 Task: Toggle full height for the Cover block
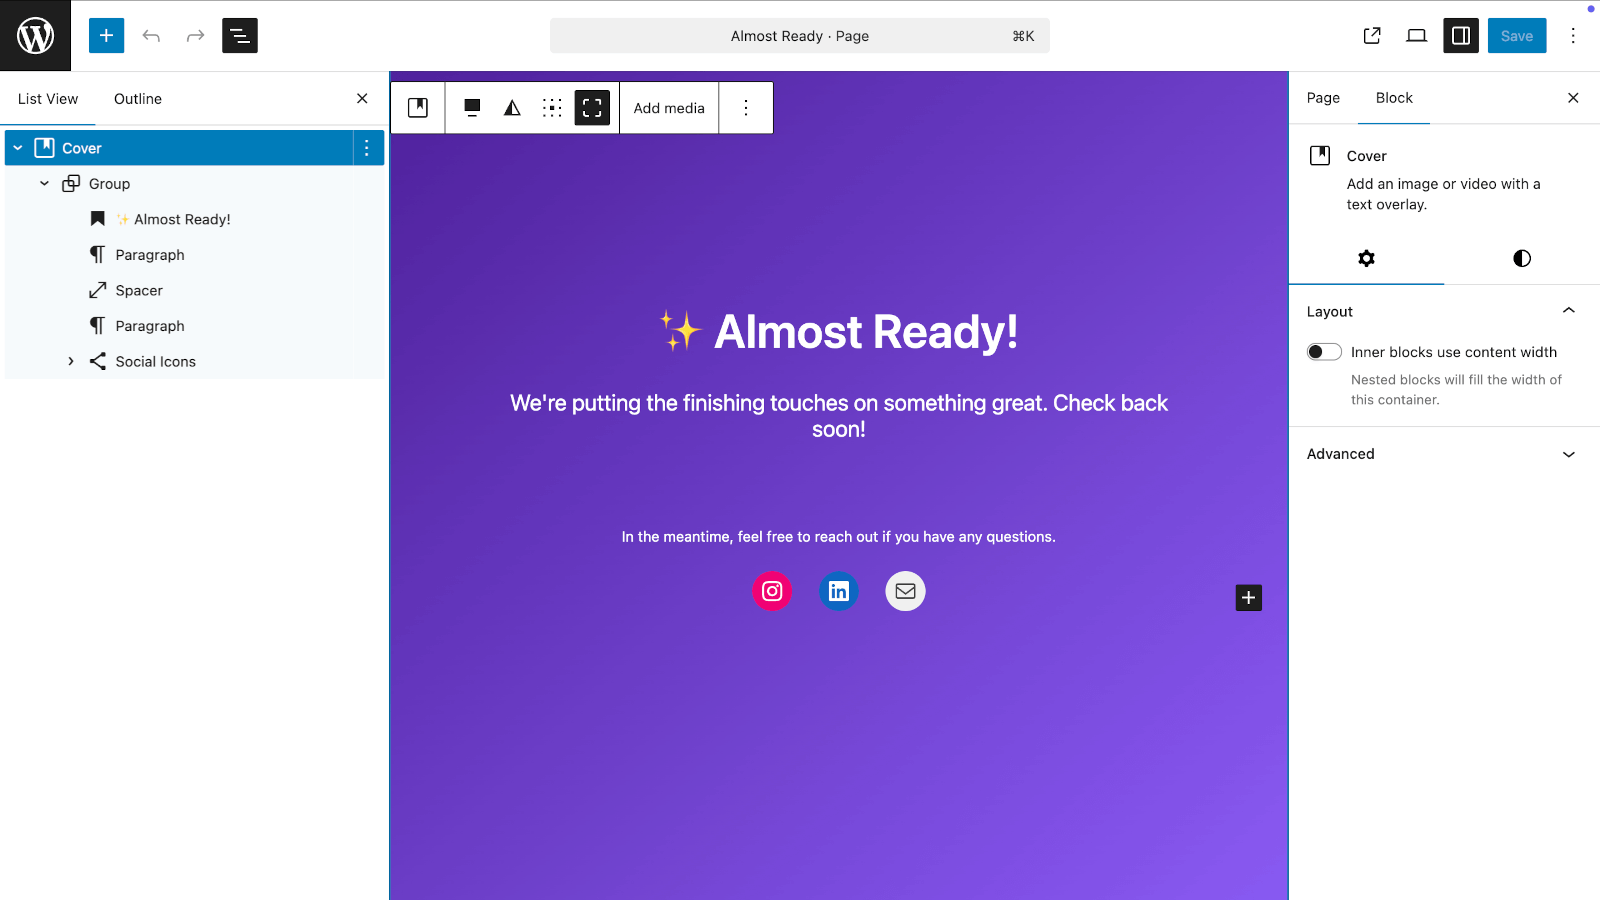coord(593,107)
